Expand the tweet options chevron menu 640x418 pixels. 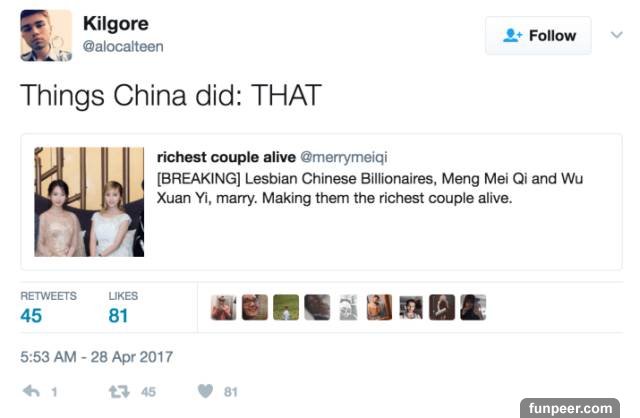point(616,35)
